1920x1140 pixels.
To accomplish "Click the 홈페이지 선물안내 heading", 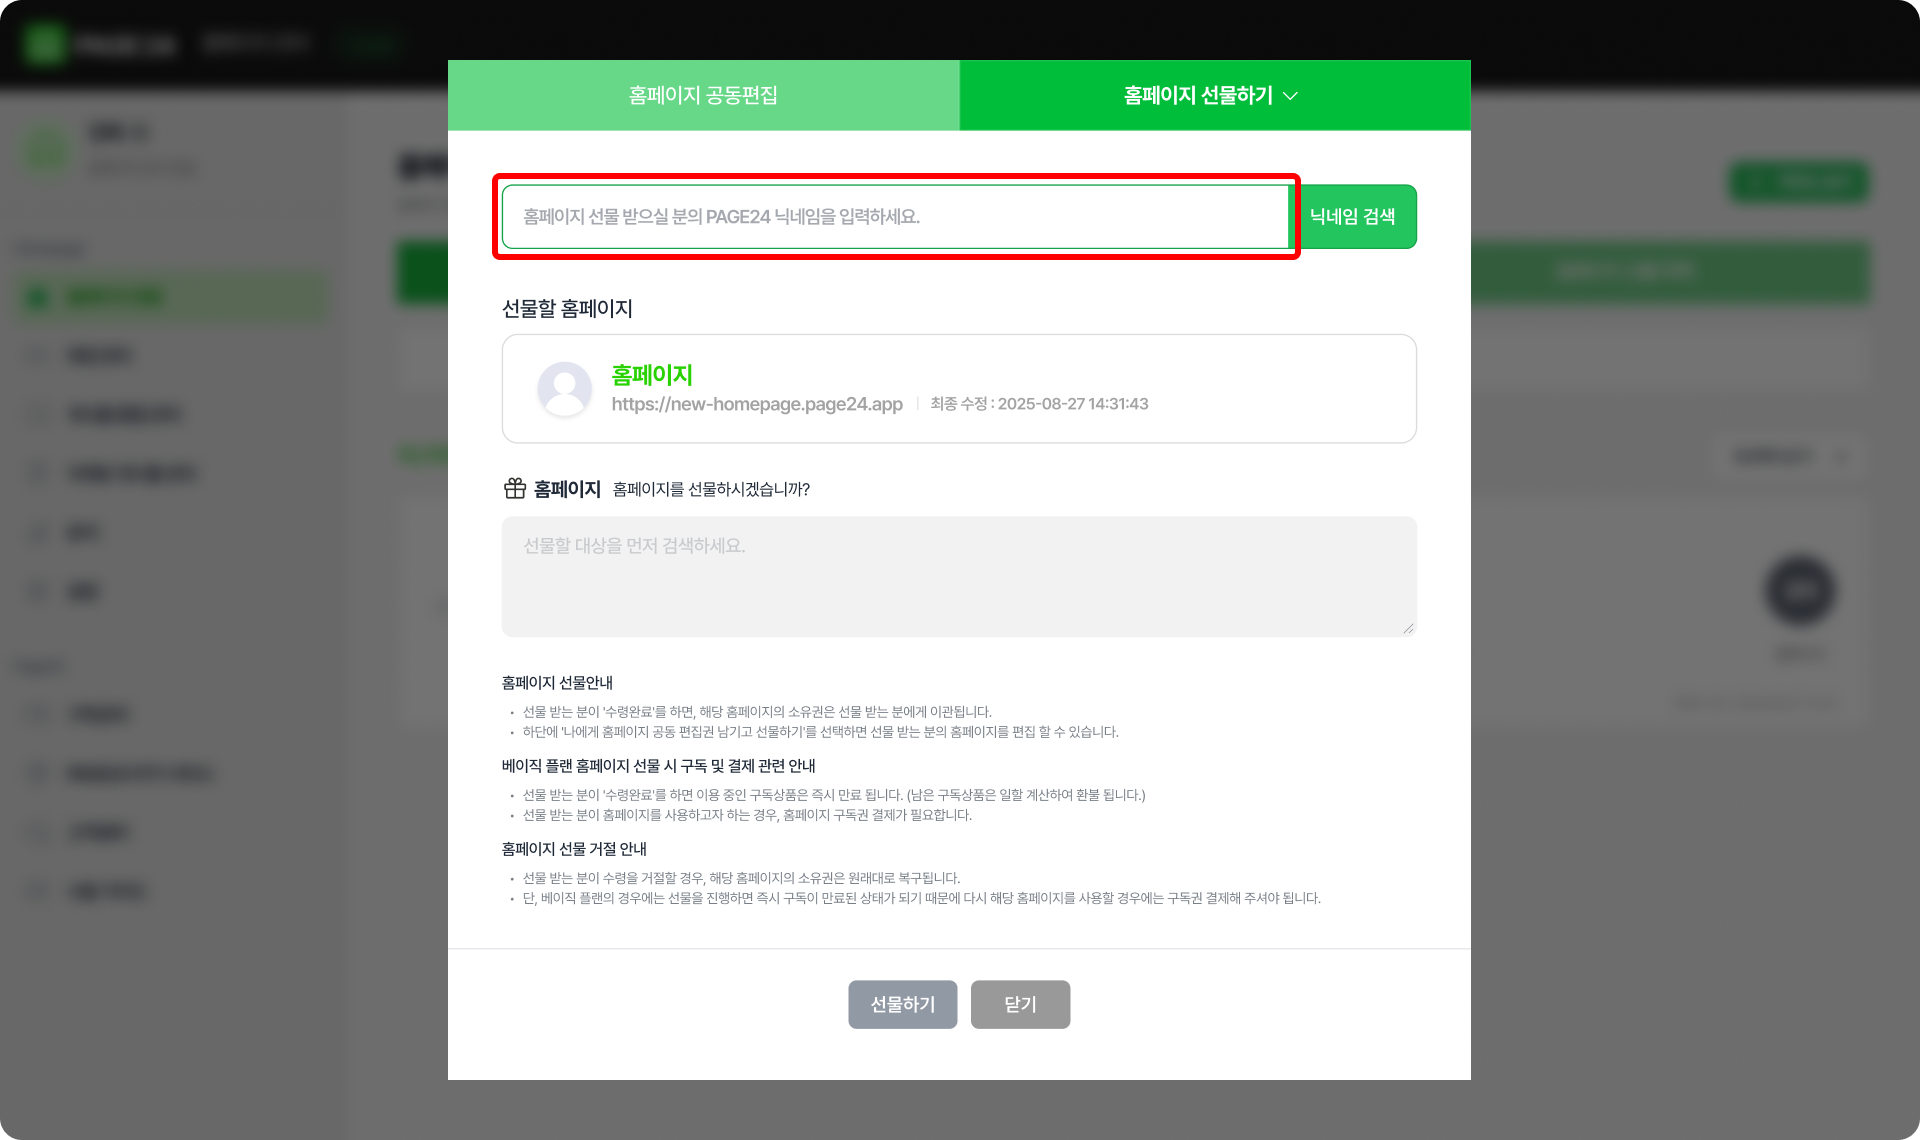I will (557, 682).
